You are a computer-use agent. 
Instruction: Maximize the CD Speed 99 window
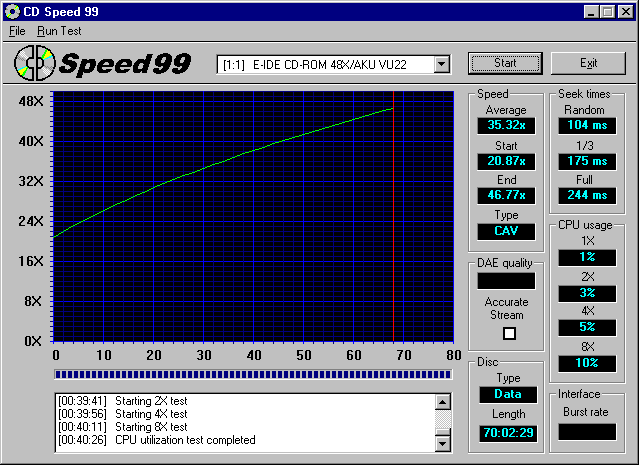pyautogui.click(x=607, y=12)
